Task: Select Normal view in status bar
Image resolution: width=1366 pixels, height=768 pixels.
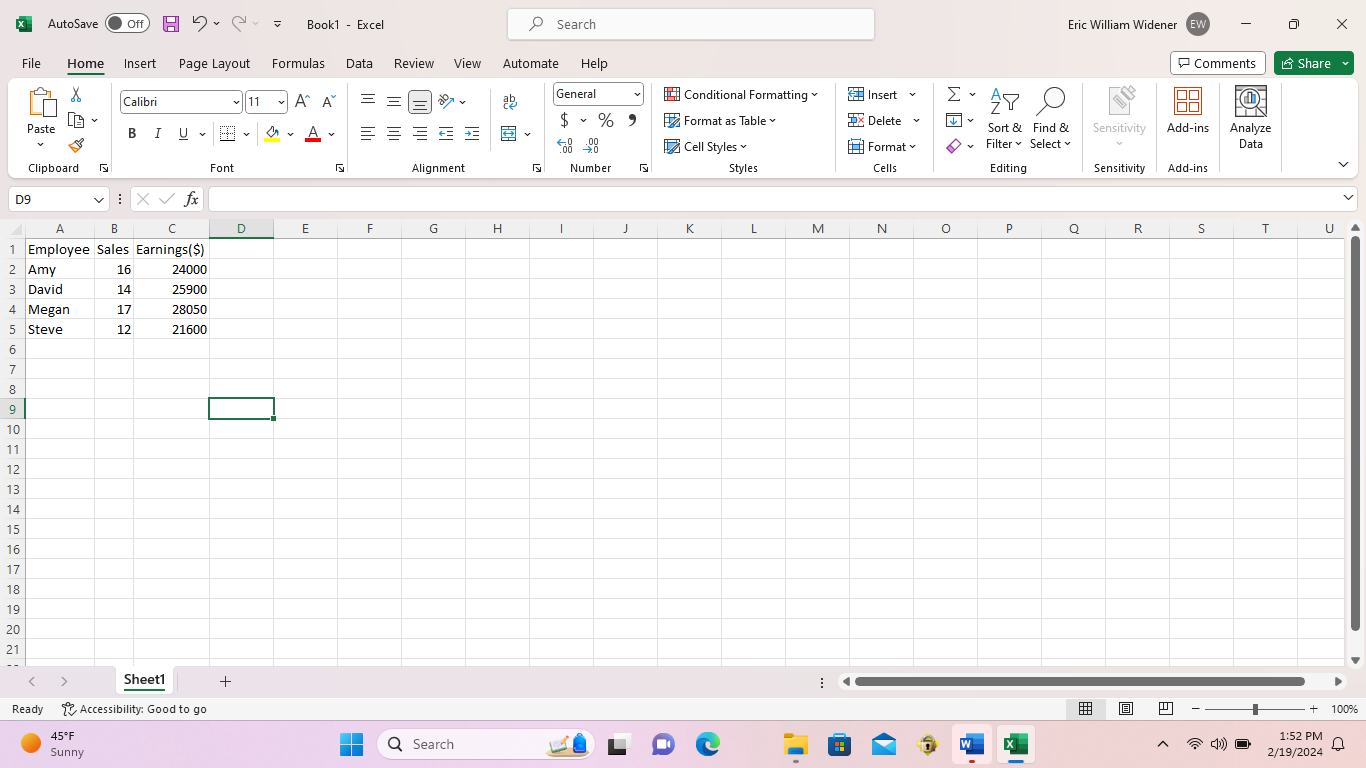Action: pyautogui.click(x=1085, y=708)
